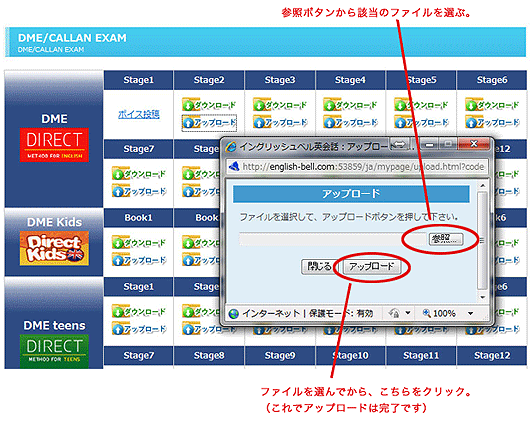The height and width of the screenshot is (422, 530).
Task: Click Stage2 upload icon under DME
Action: (x=188, y=122)
